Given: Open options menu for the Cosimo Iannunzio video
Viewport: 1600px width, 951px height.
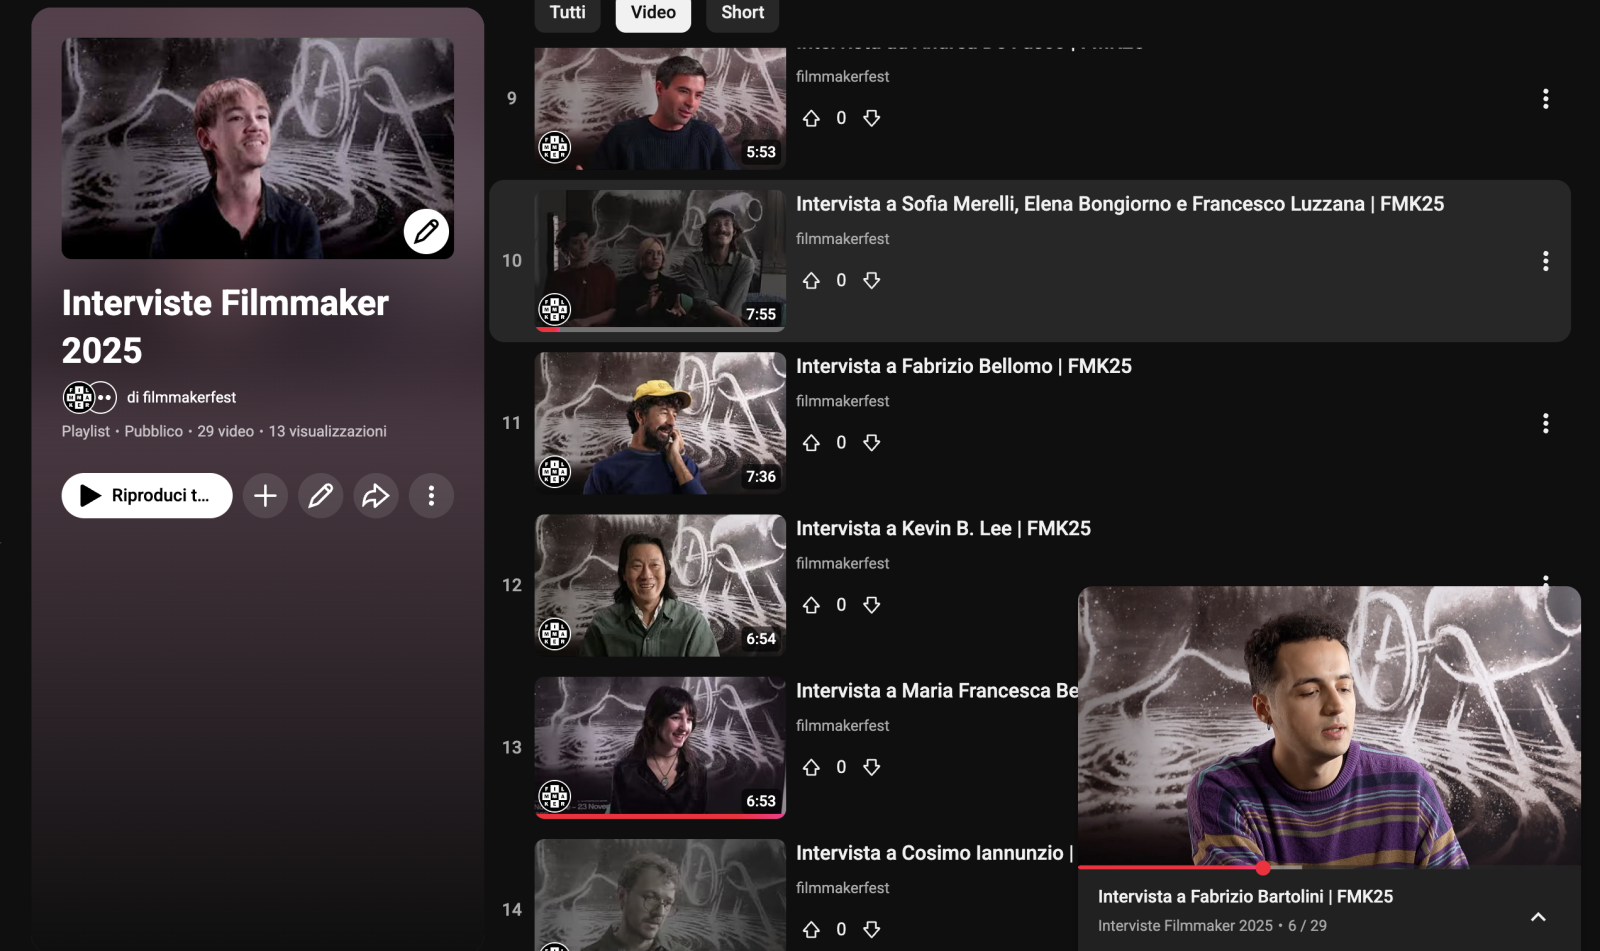Looking at the screenshot, I should [1546, 910].
